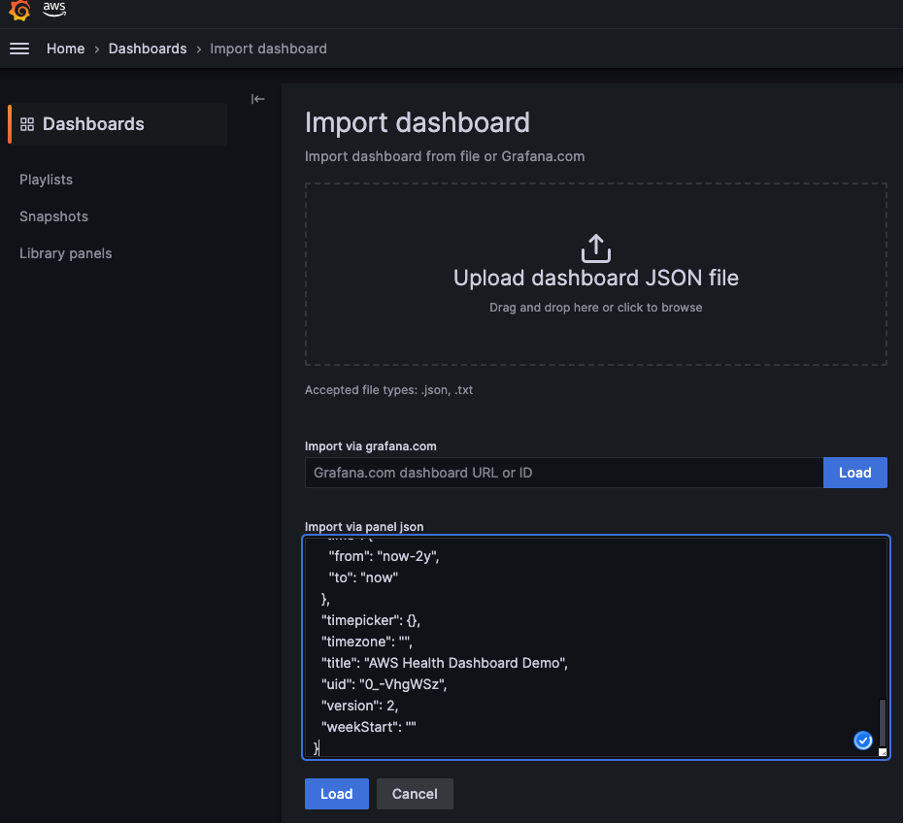Click the blue checkmark icon in the JSON editor

click(862, 740)
